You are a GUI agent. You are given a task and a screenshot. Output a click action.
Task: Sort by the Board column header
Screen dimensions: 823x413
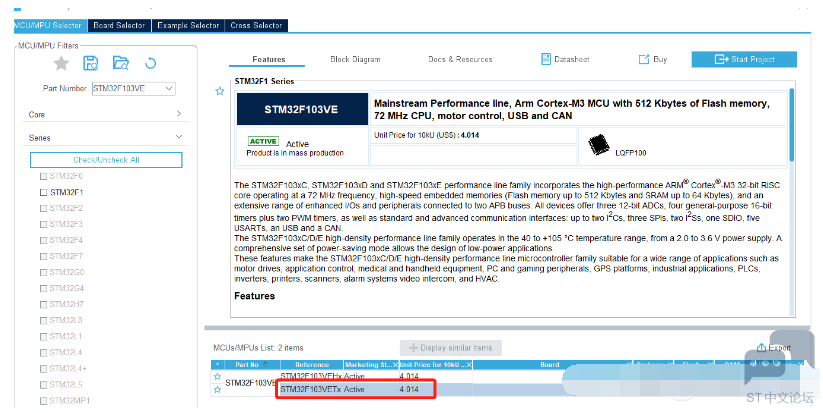(550, 365)
